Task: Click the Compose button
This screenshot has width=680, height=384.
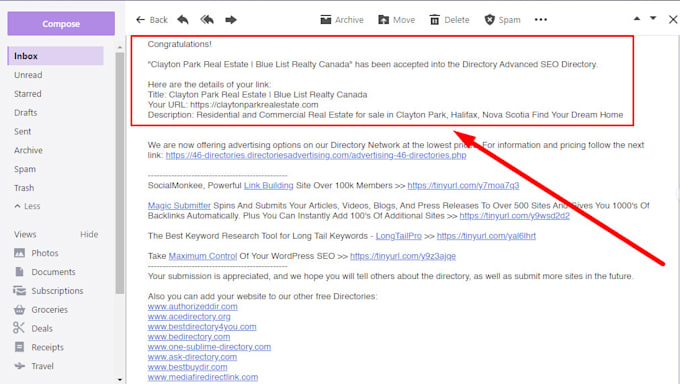Action: coord(61,24)
